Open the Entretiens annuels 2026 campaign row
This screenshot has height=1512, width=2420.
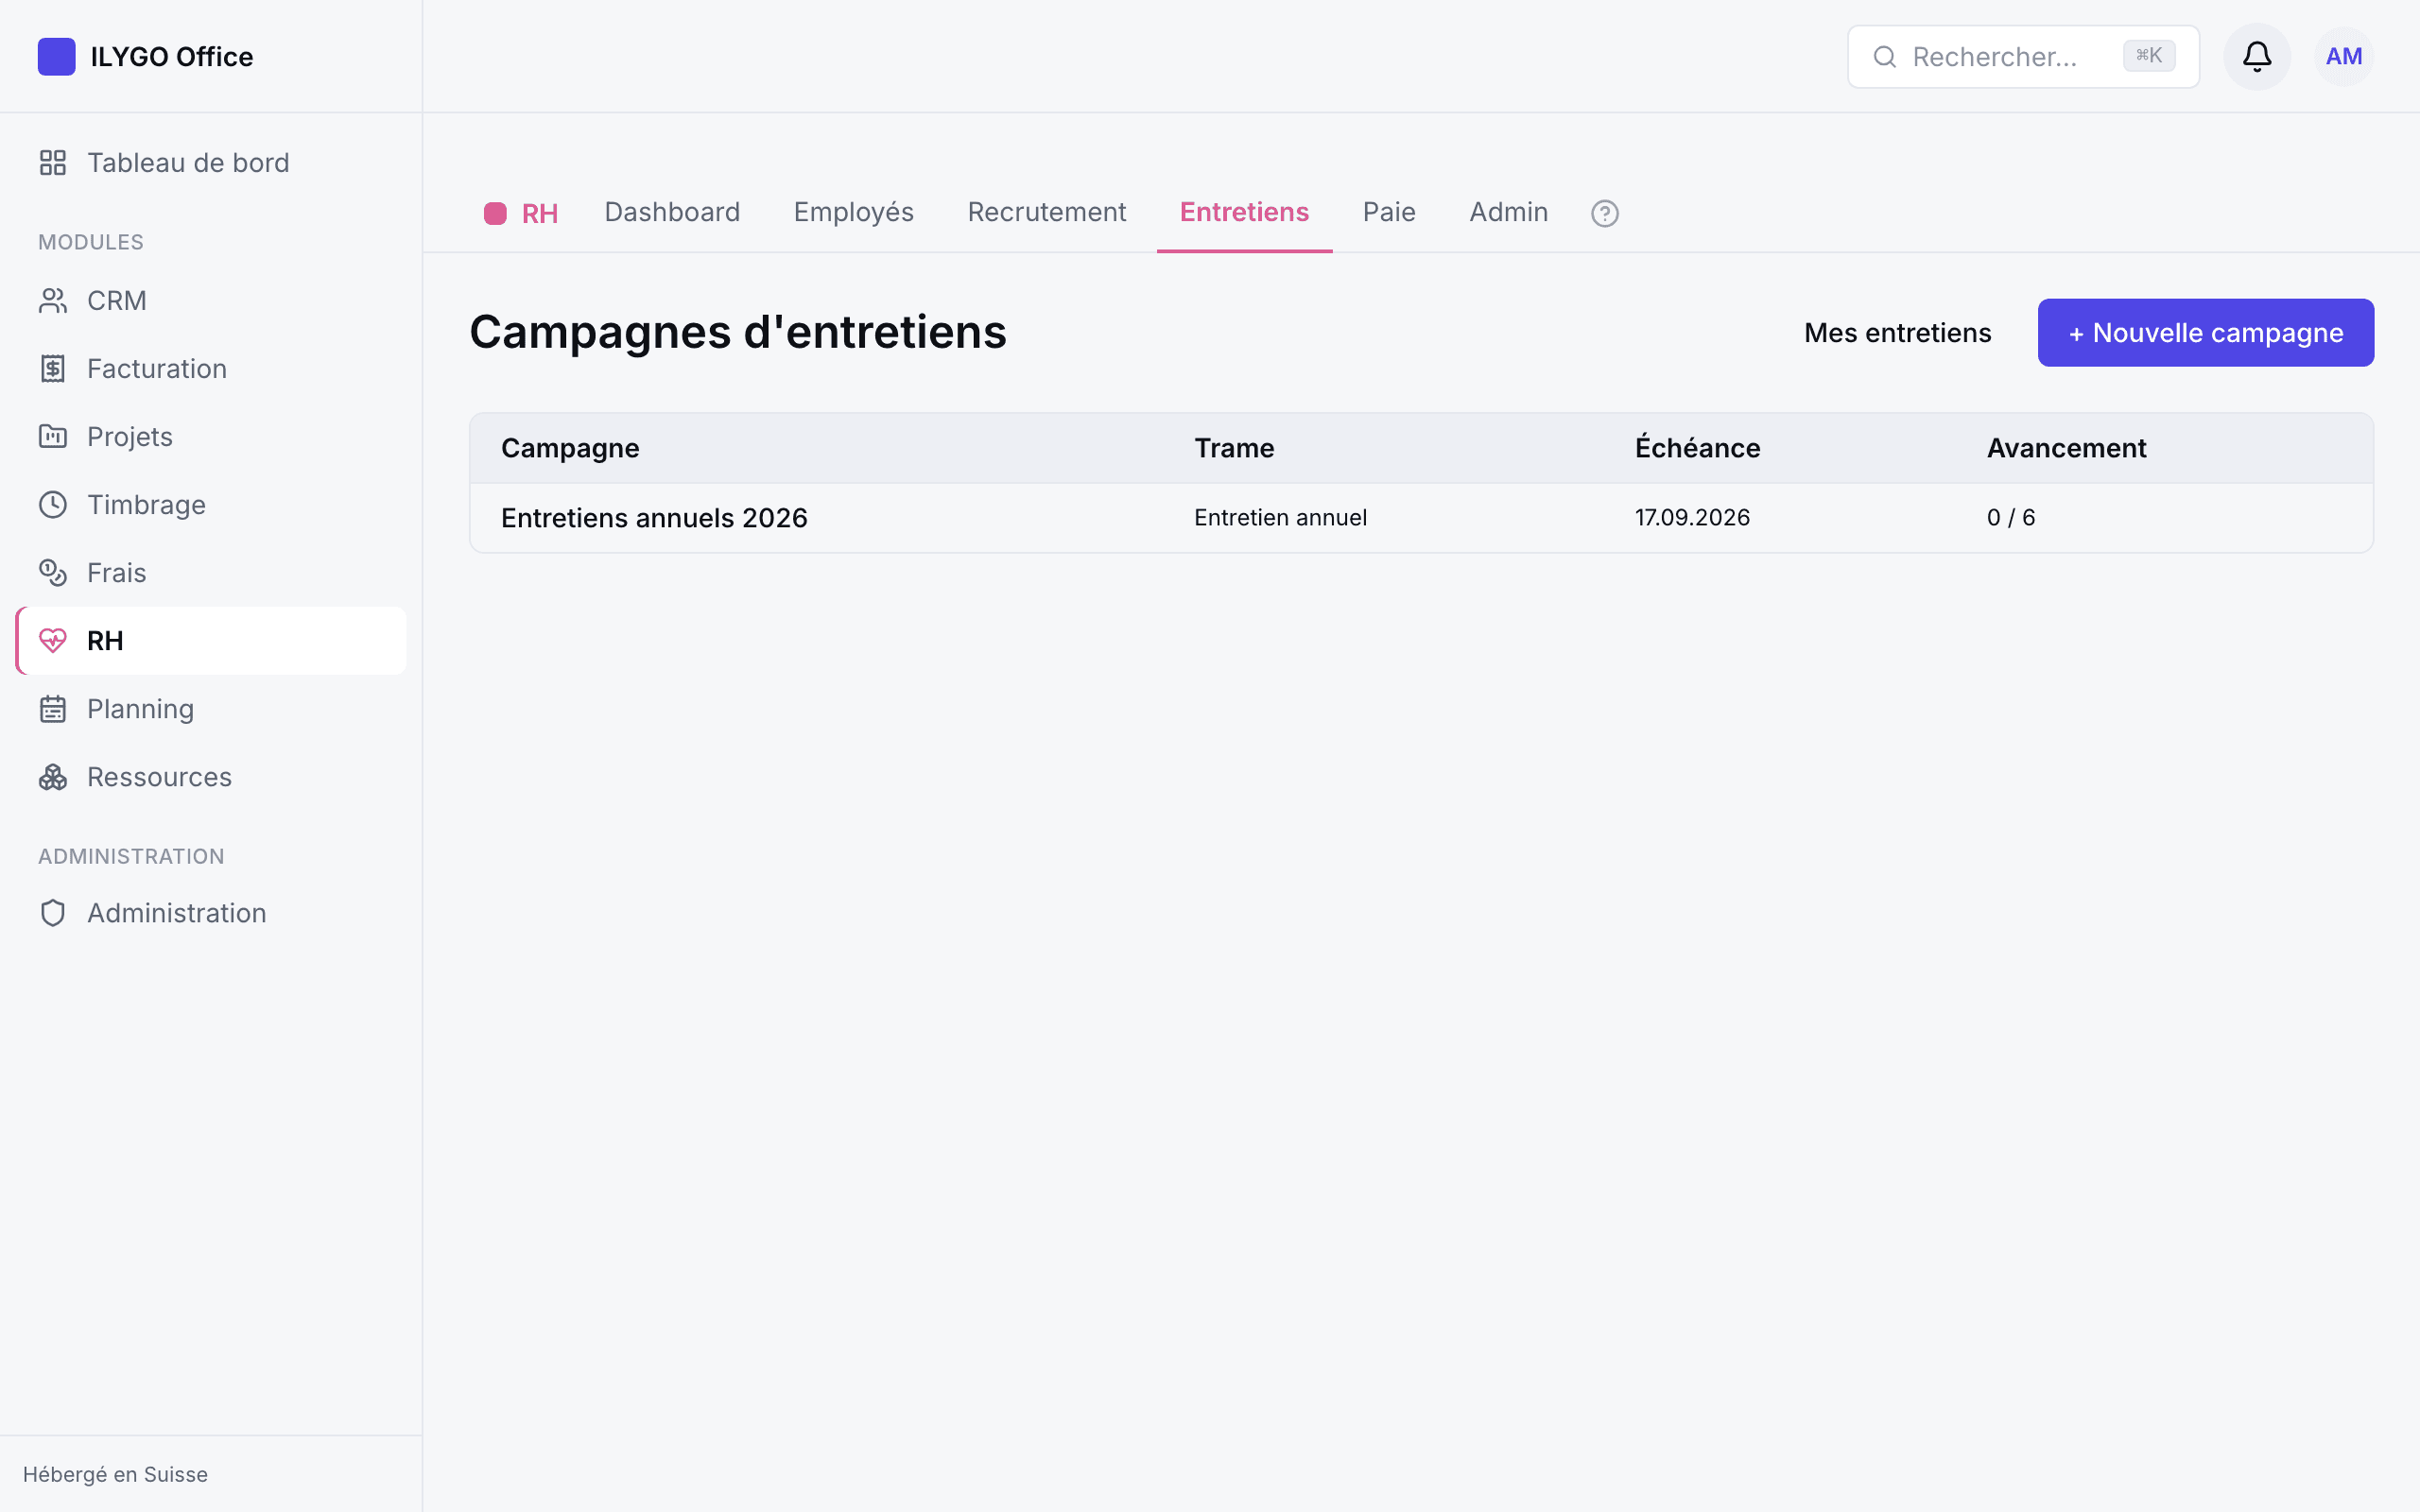(x=1421, y=518)
